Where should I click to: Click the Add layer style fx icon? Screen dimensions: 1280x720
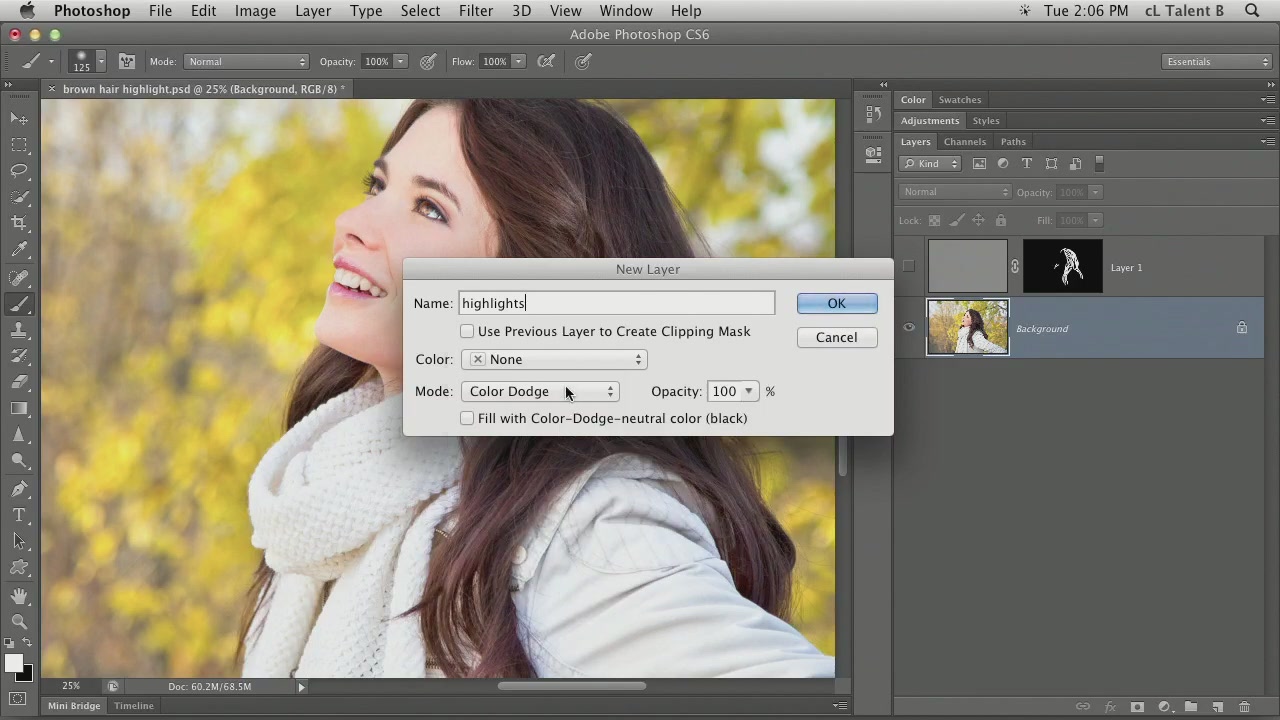pos(1110,707)
